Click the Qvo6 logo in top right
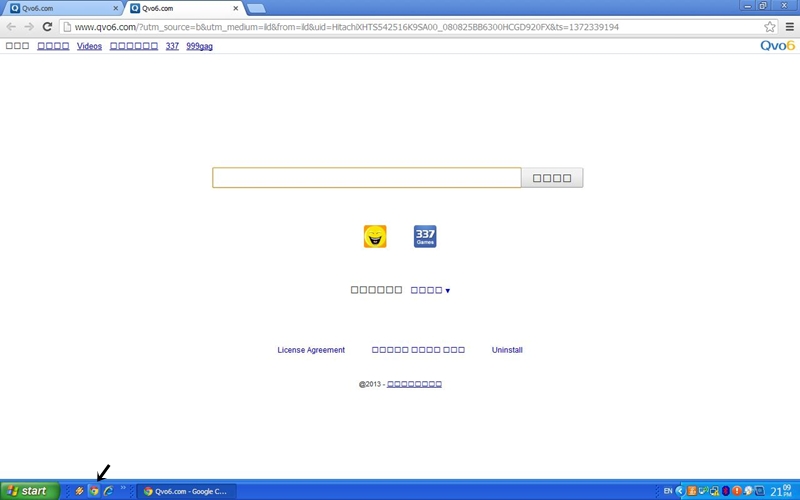 point(777,46)
